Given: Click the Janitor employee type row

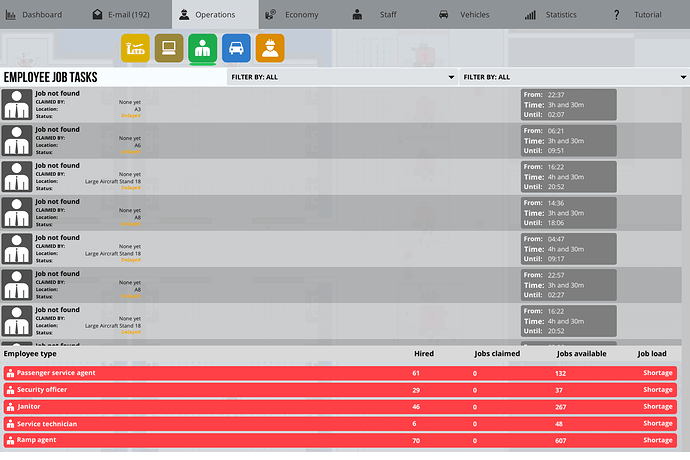Looking at the screenshot, I should 340,407.
